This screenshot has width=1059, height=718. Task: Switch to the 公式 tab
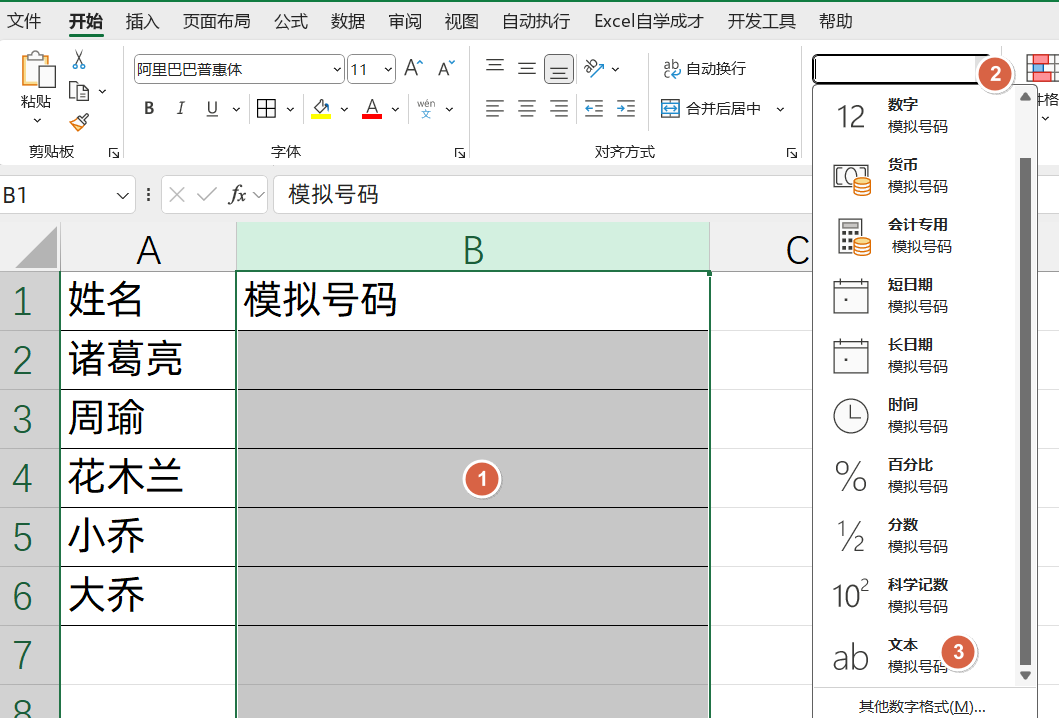tap(291, 22)
